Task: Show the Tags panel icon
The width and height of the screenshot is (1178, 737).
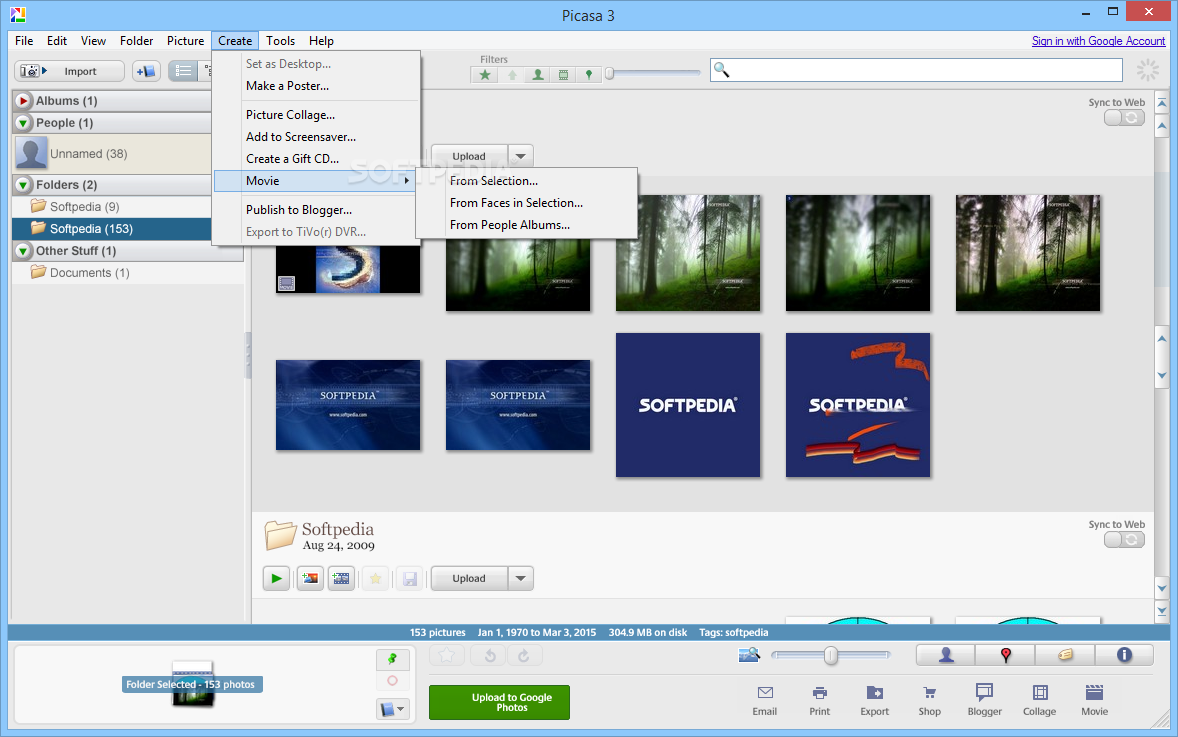Action: 1065,655
